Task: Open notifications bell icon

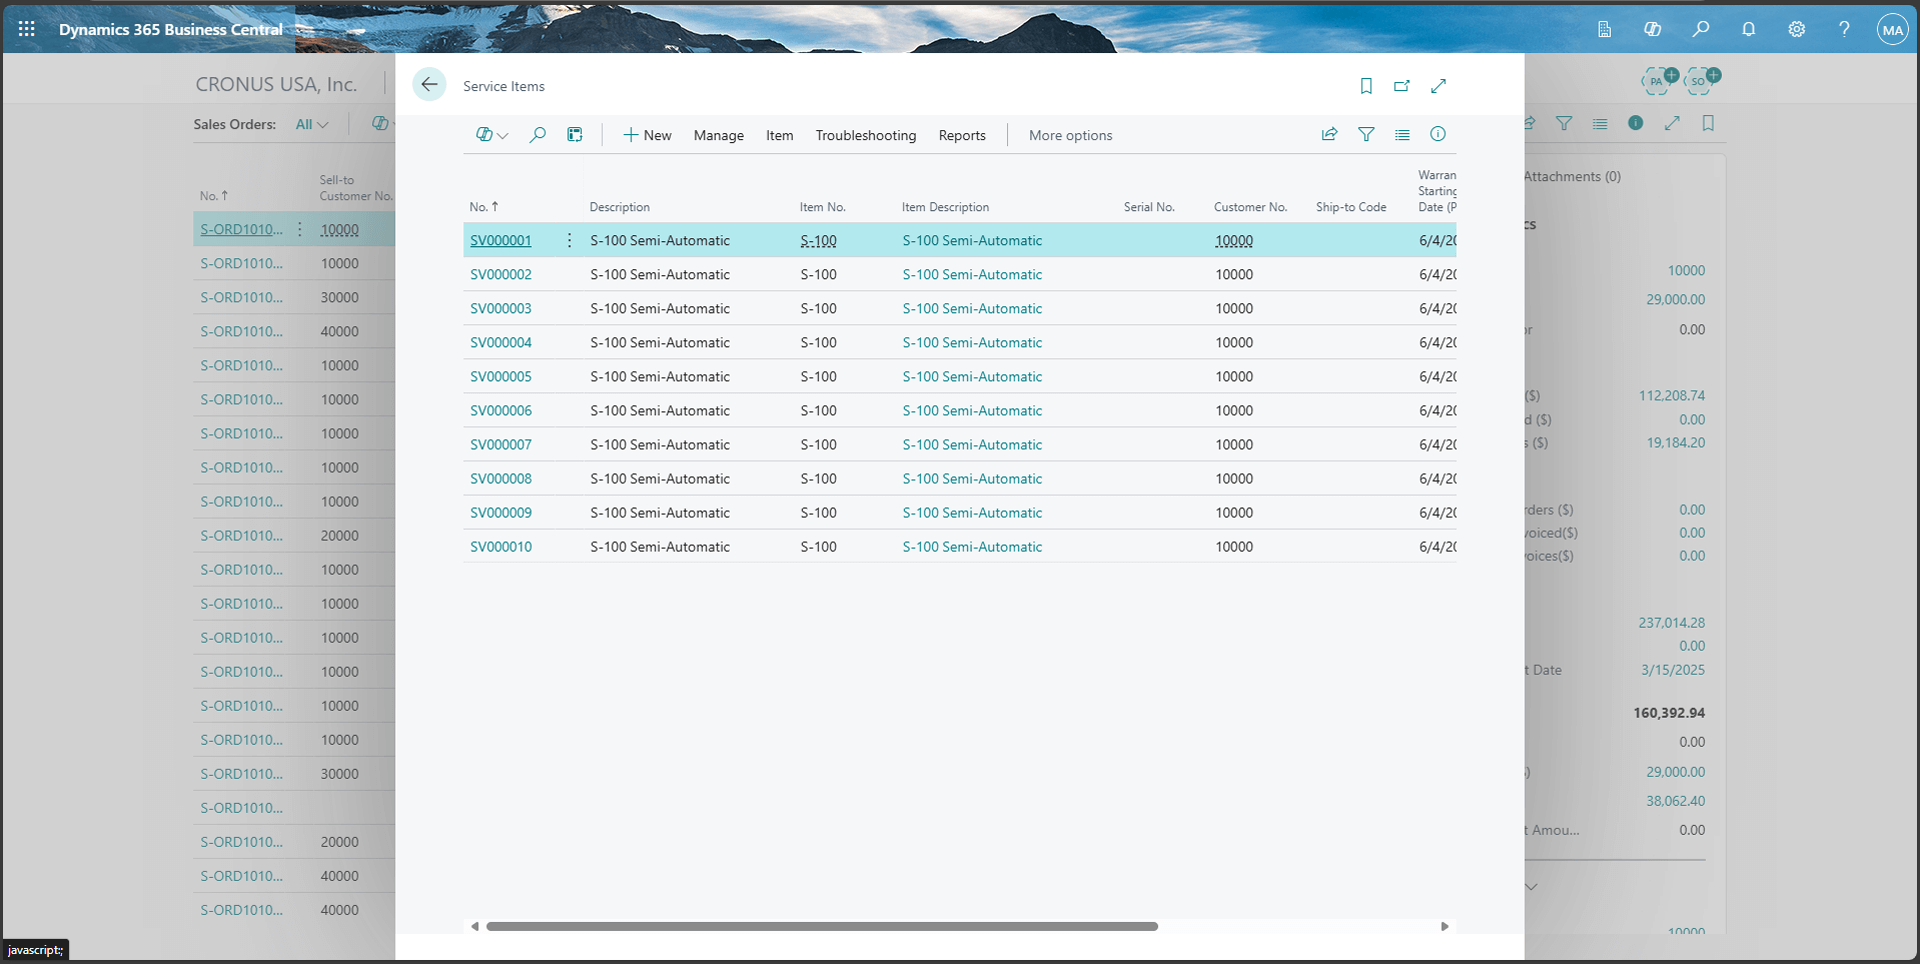Action: [1749, 29]
